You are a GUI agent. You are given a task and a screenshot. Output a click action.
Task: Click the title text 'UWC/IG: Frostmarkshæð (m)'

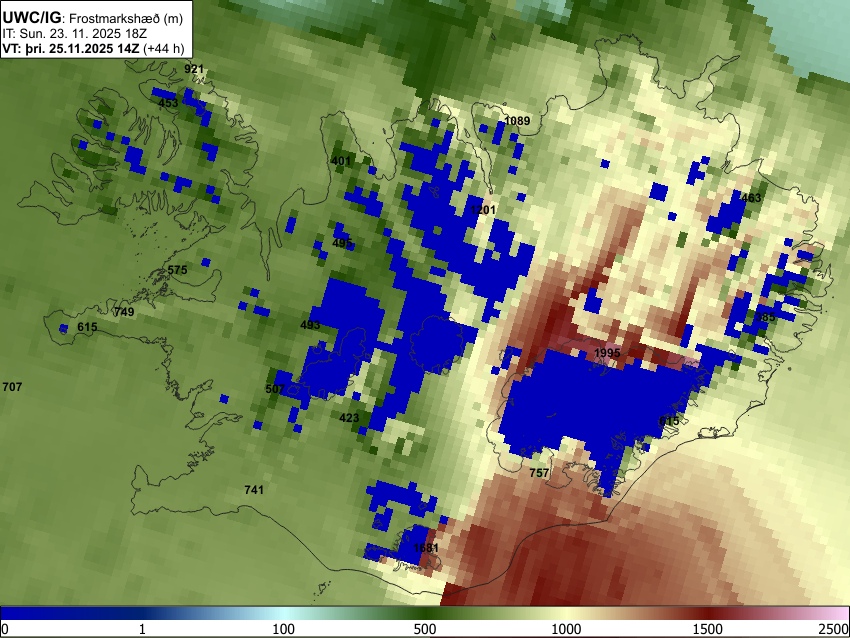pyautogui.click(x=93, y=18)
